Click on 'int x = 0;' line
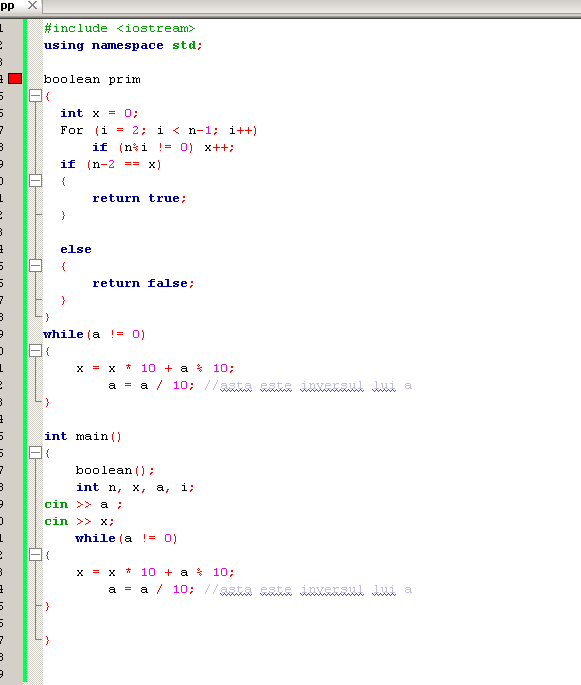This screenshot has width=581, height=685. [x=99, y=114]
